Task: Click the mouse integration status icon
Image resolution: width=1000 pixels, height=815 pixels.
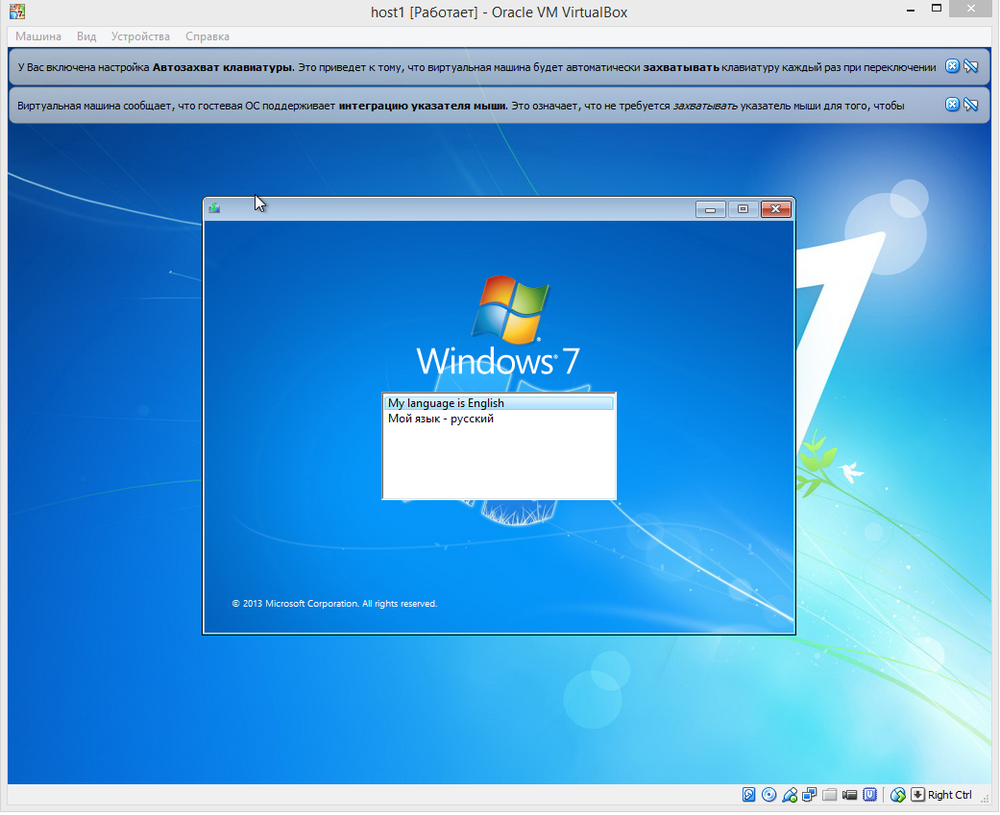Action: [x=898, y=794]
